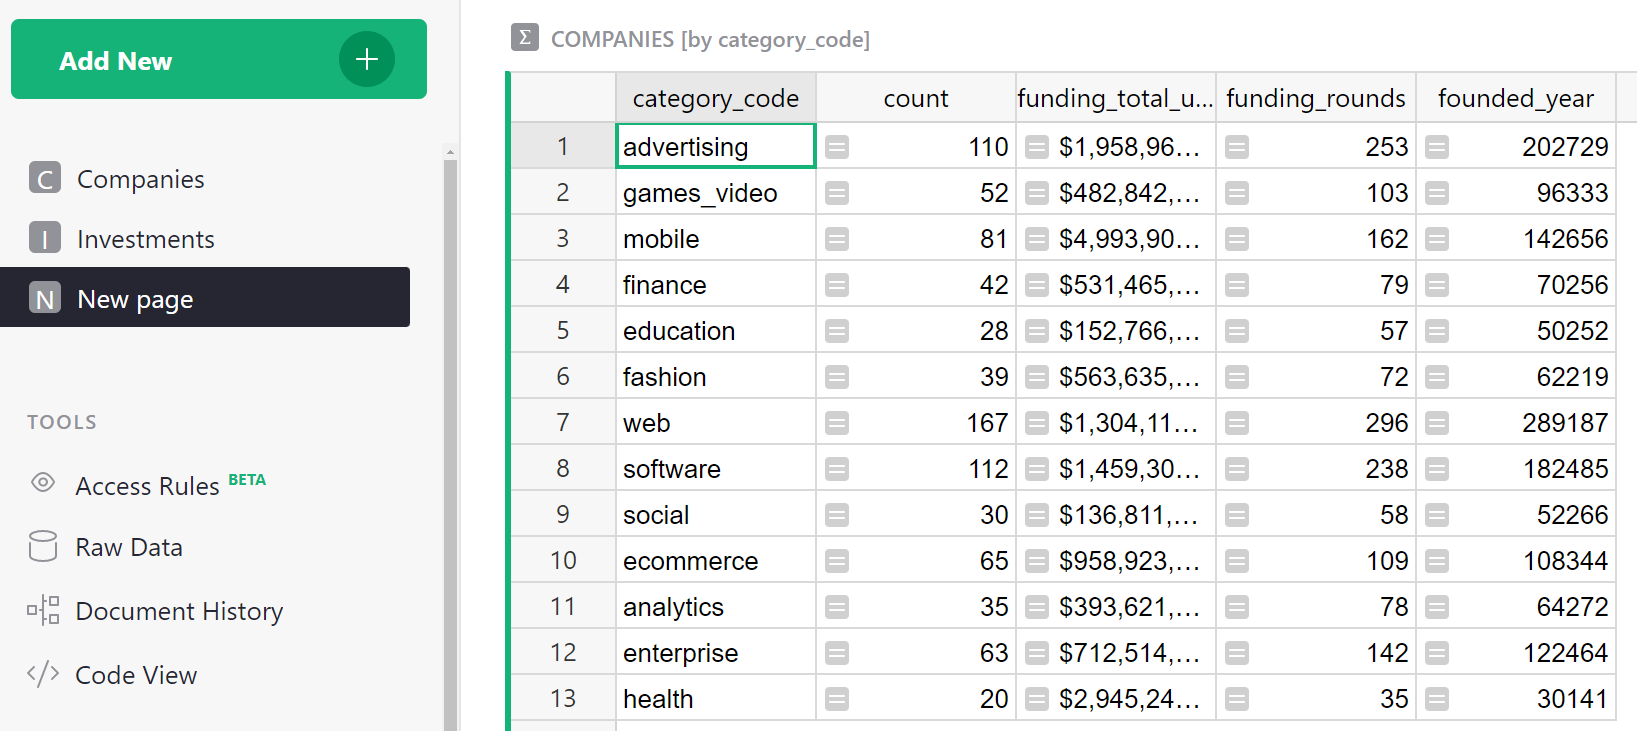Click the Document History icon
1637x731 pixels.
pyautogui.click(x=43, y=610)
